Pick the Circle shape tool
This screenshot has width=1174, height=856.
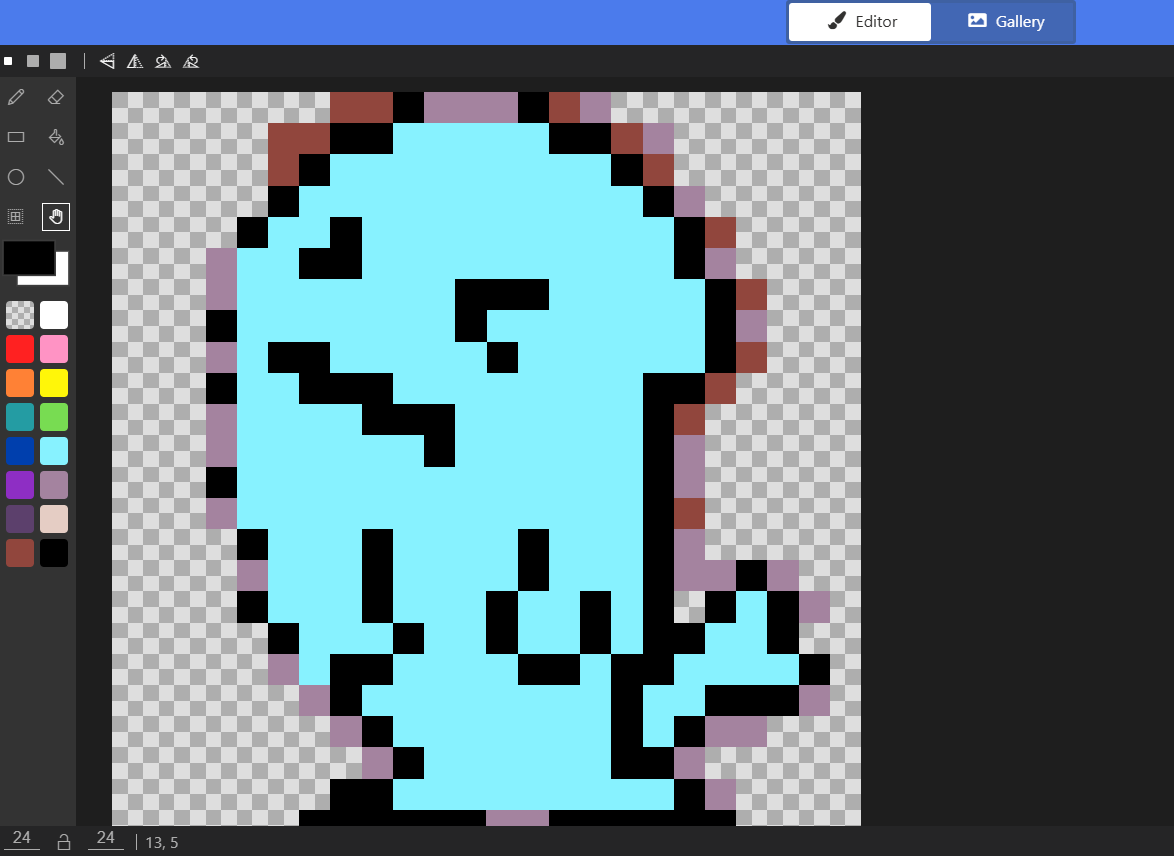tap(16, 177)
